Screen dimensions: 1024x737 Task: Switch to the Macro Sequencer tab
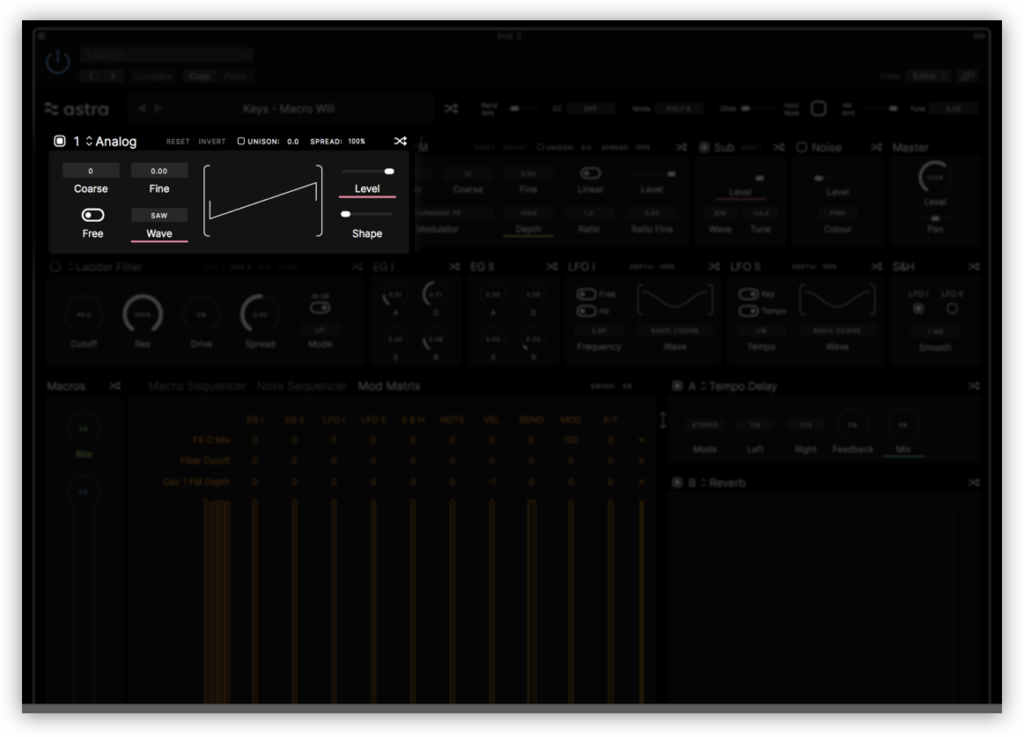tap(197, 386)
